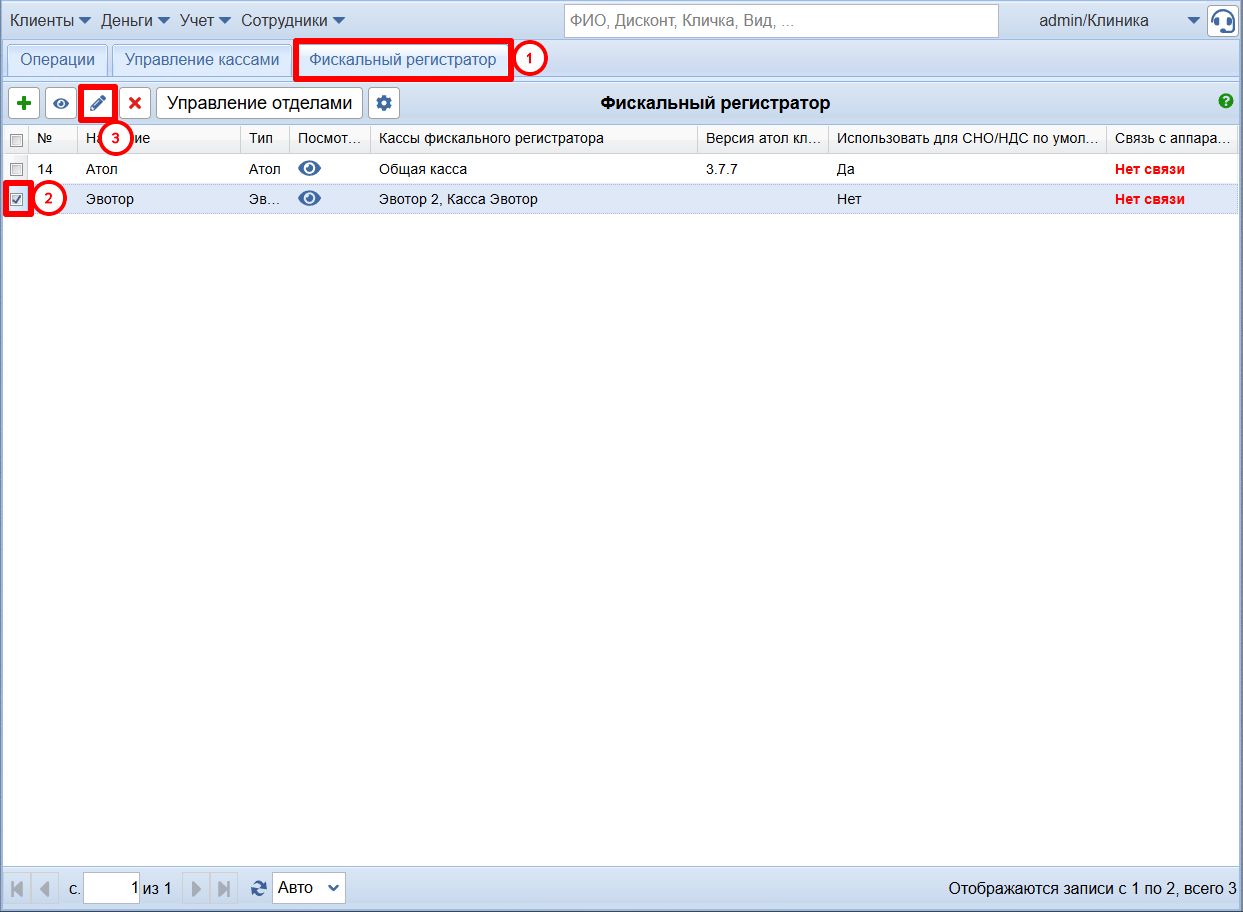
Task: Toggle the select-all header checkbox
Action: coord(17,140)
